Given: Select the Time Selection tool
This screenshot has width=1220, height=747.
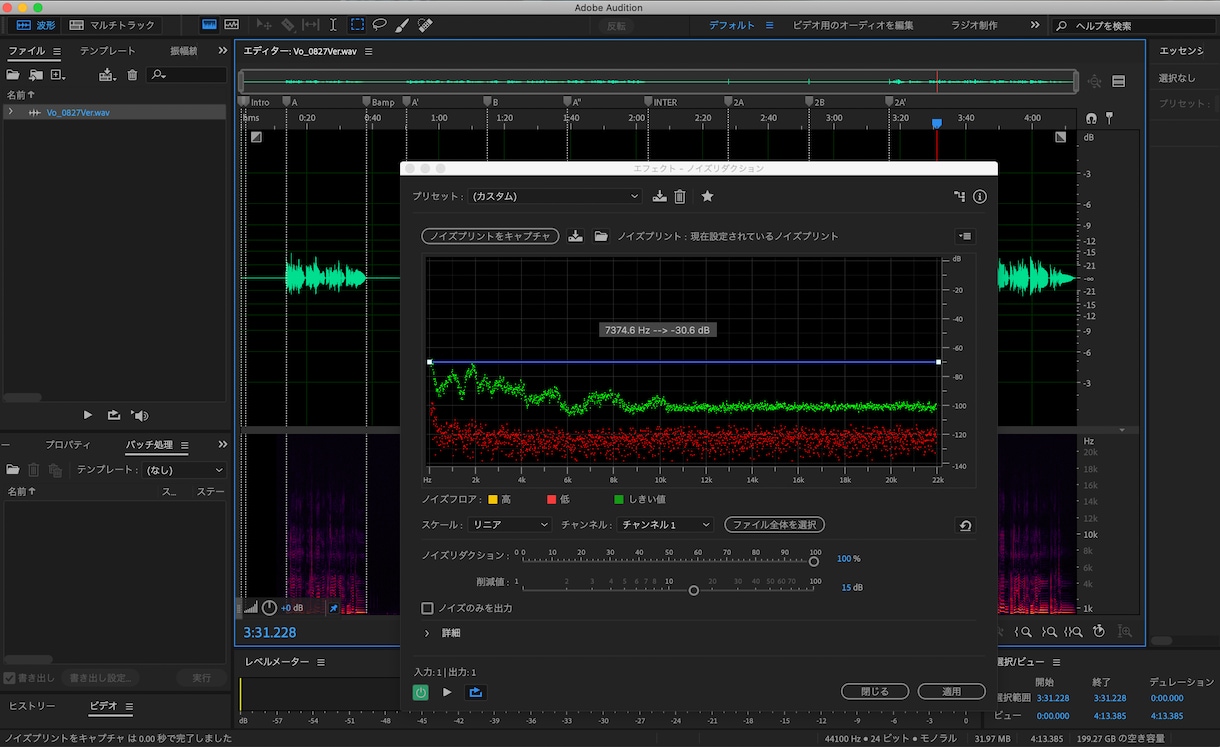Looking at the screenshot, I should tap(333, 25).
